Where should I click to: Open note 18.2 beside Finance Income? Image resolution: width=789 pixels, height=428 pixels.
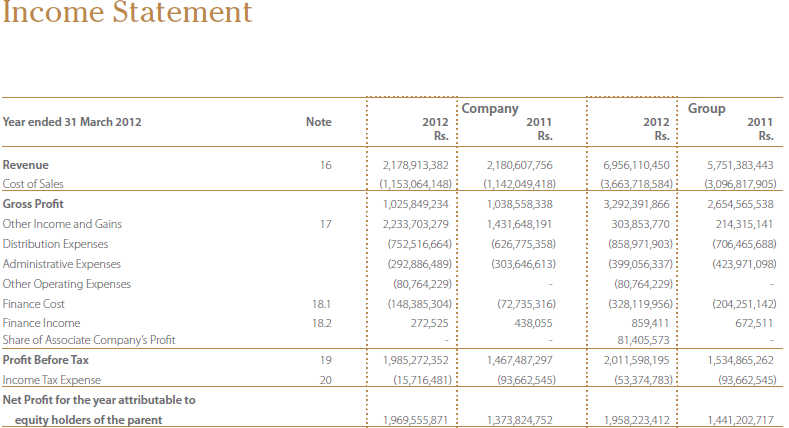click(x=321, y=323)
